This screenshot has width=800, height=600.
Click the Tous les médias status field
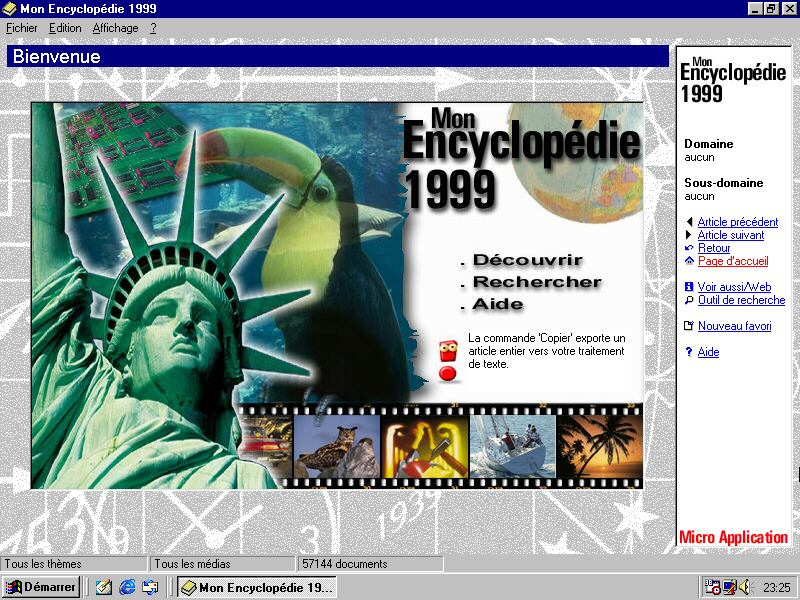tap(222, 564)
